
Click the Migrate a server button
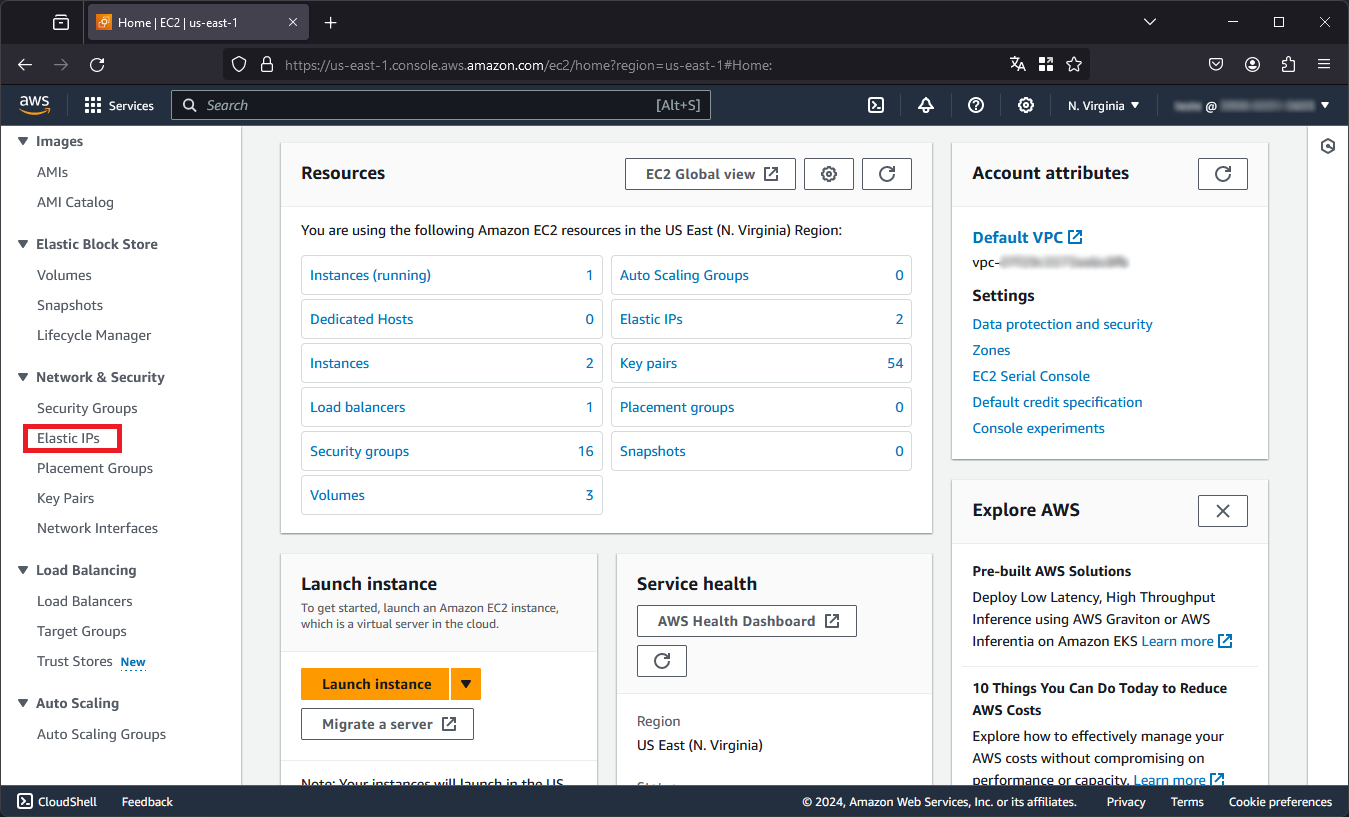387,724
